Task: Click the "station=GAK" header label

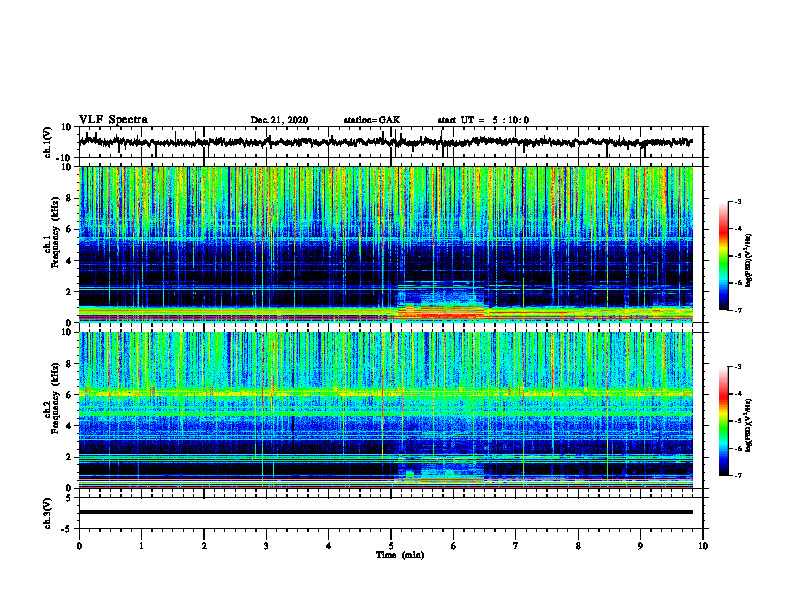Action: [x=372, y=120]
